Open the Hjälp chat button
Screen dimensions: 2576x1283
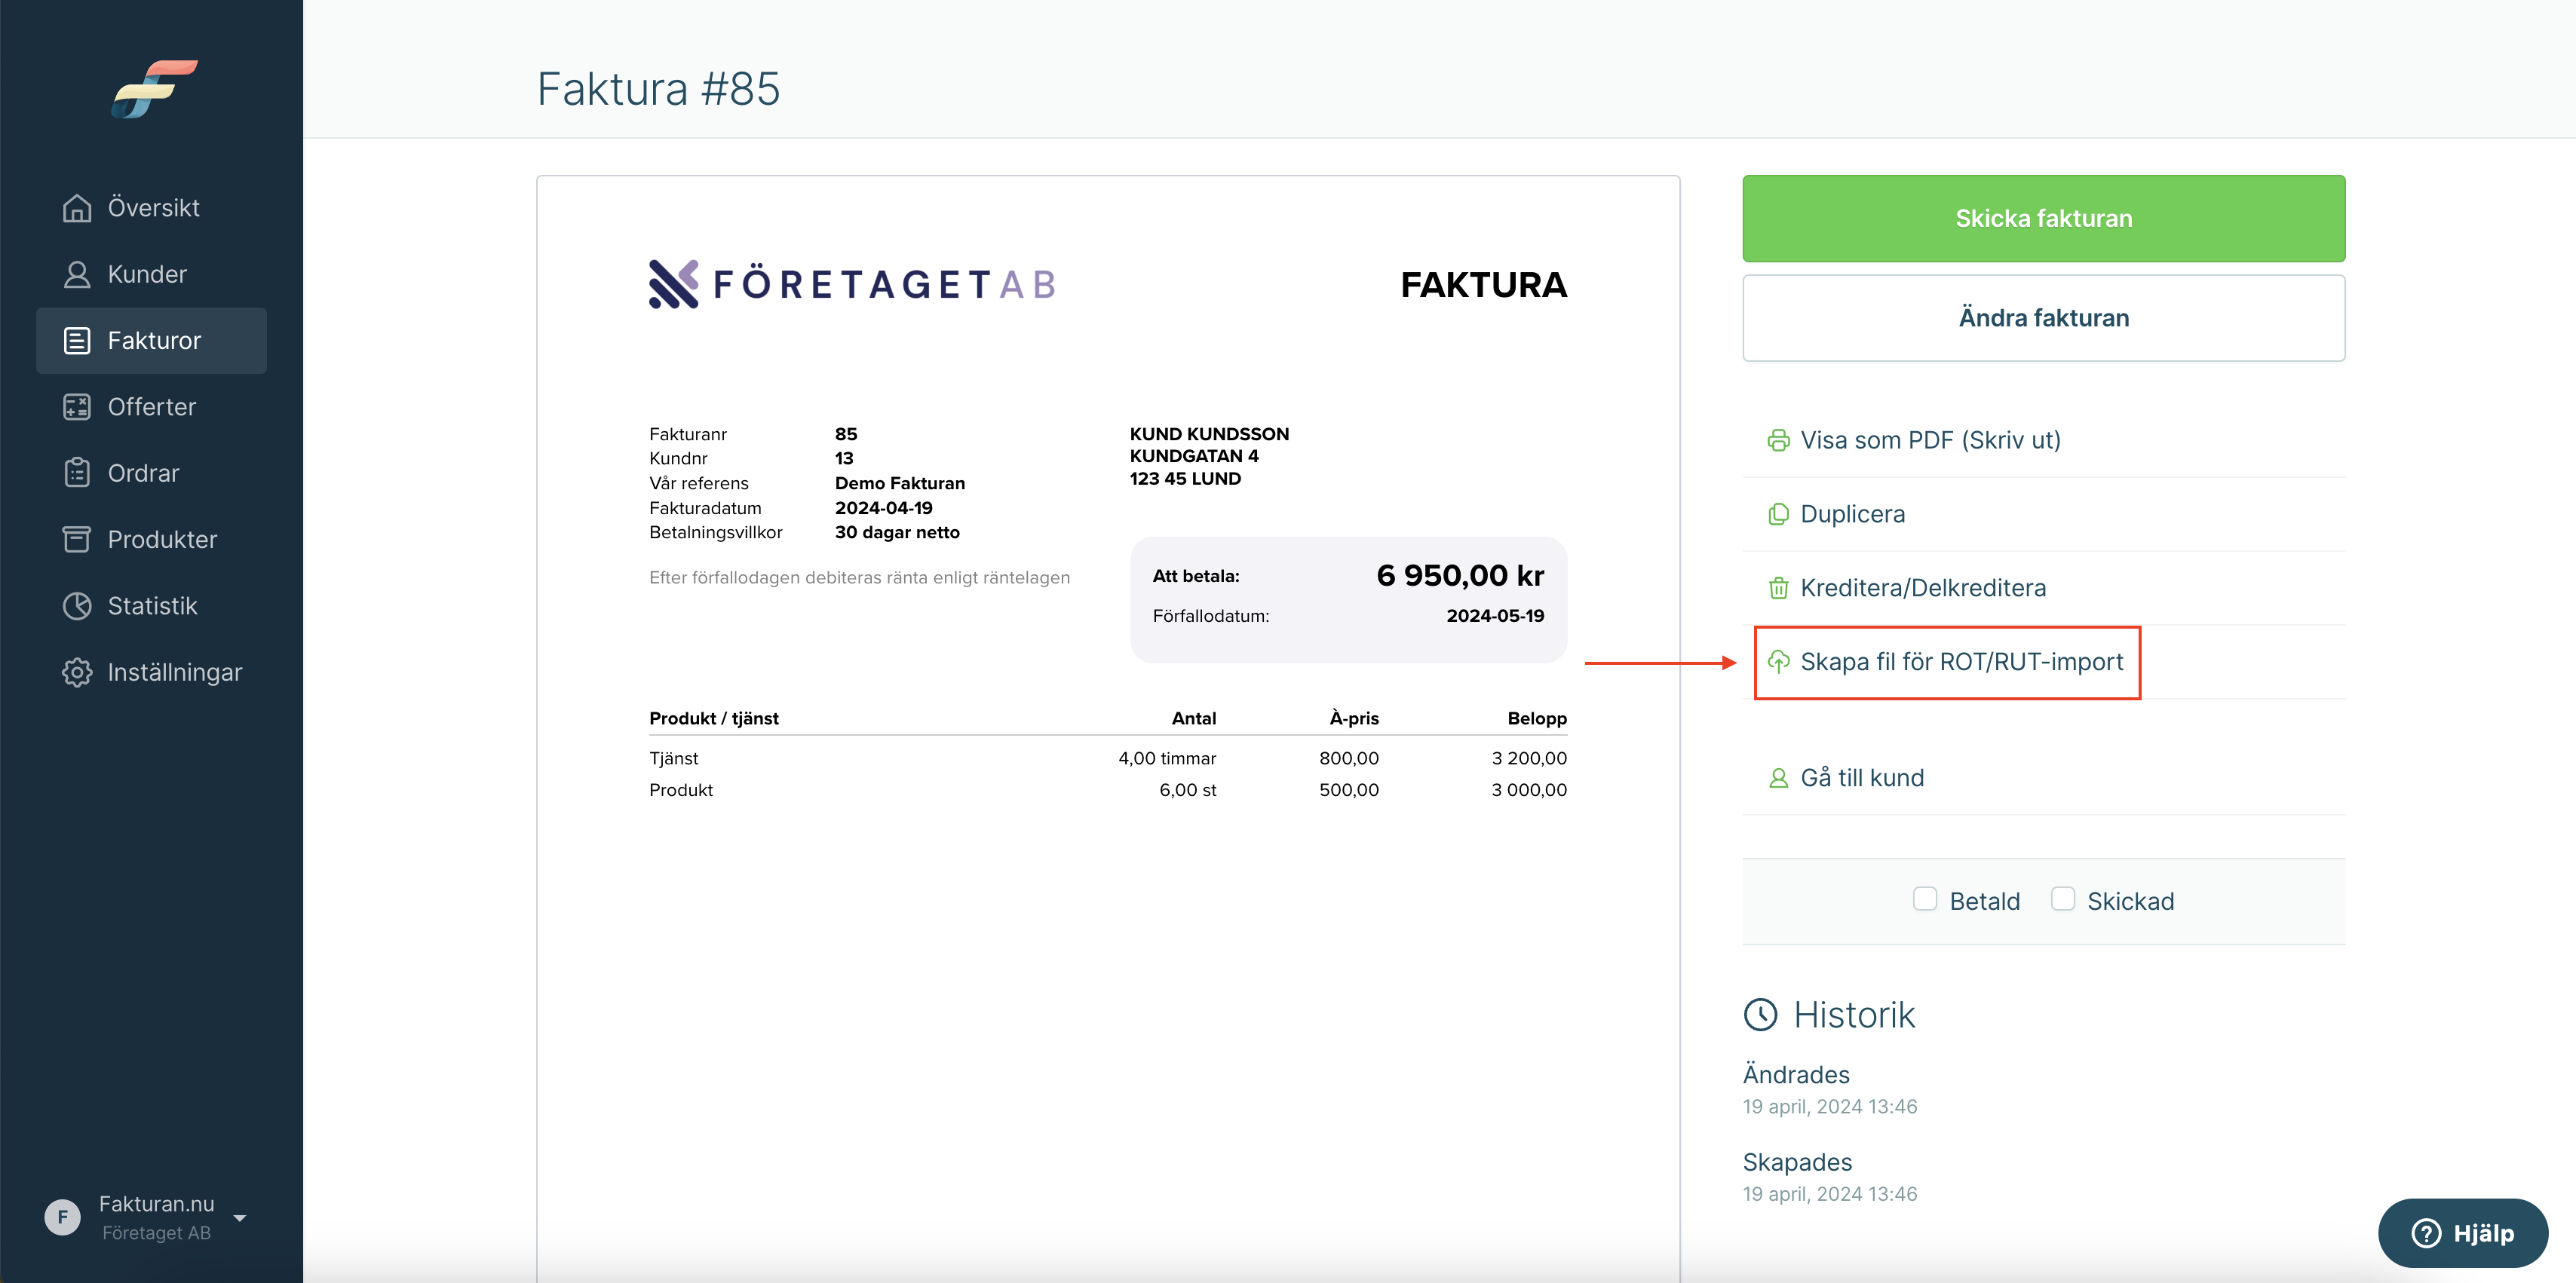click(x=2462, y=1233)
